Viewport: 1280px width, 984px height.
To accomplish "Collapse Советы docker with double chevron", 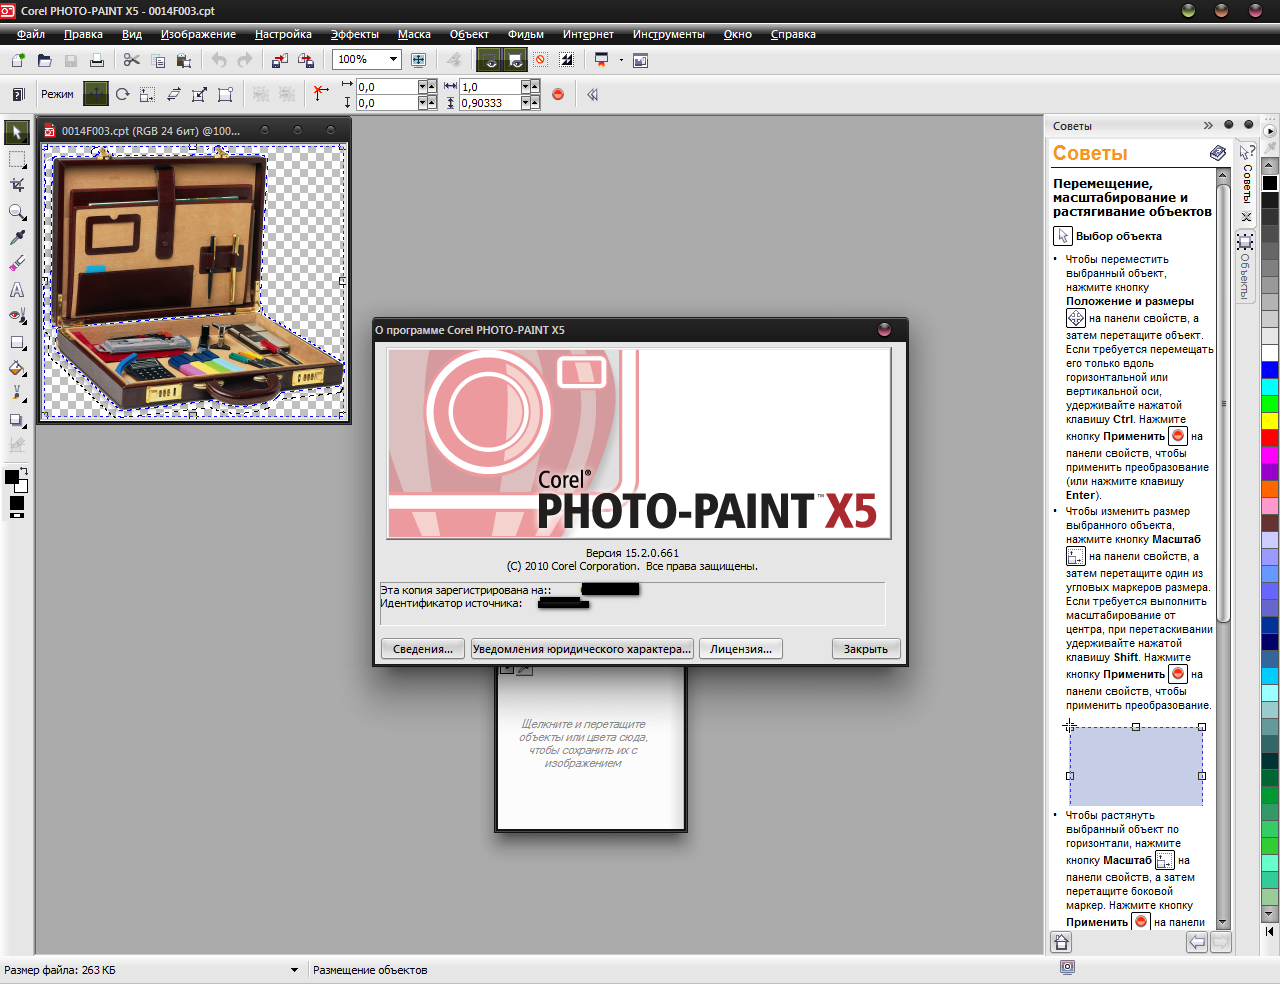I will (x=1208, y=125).
